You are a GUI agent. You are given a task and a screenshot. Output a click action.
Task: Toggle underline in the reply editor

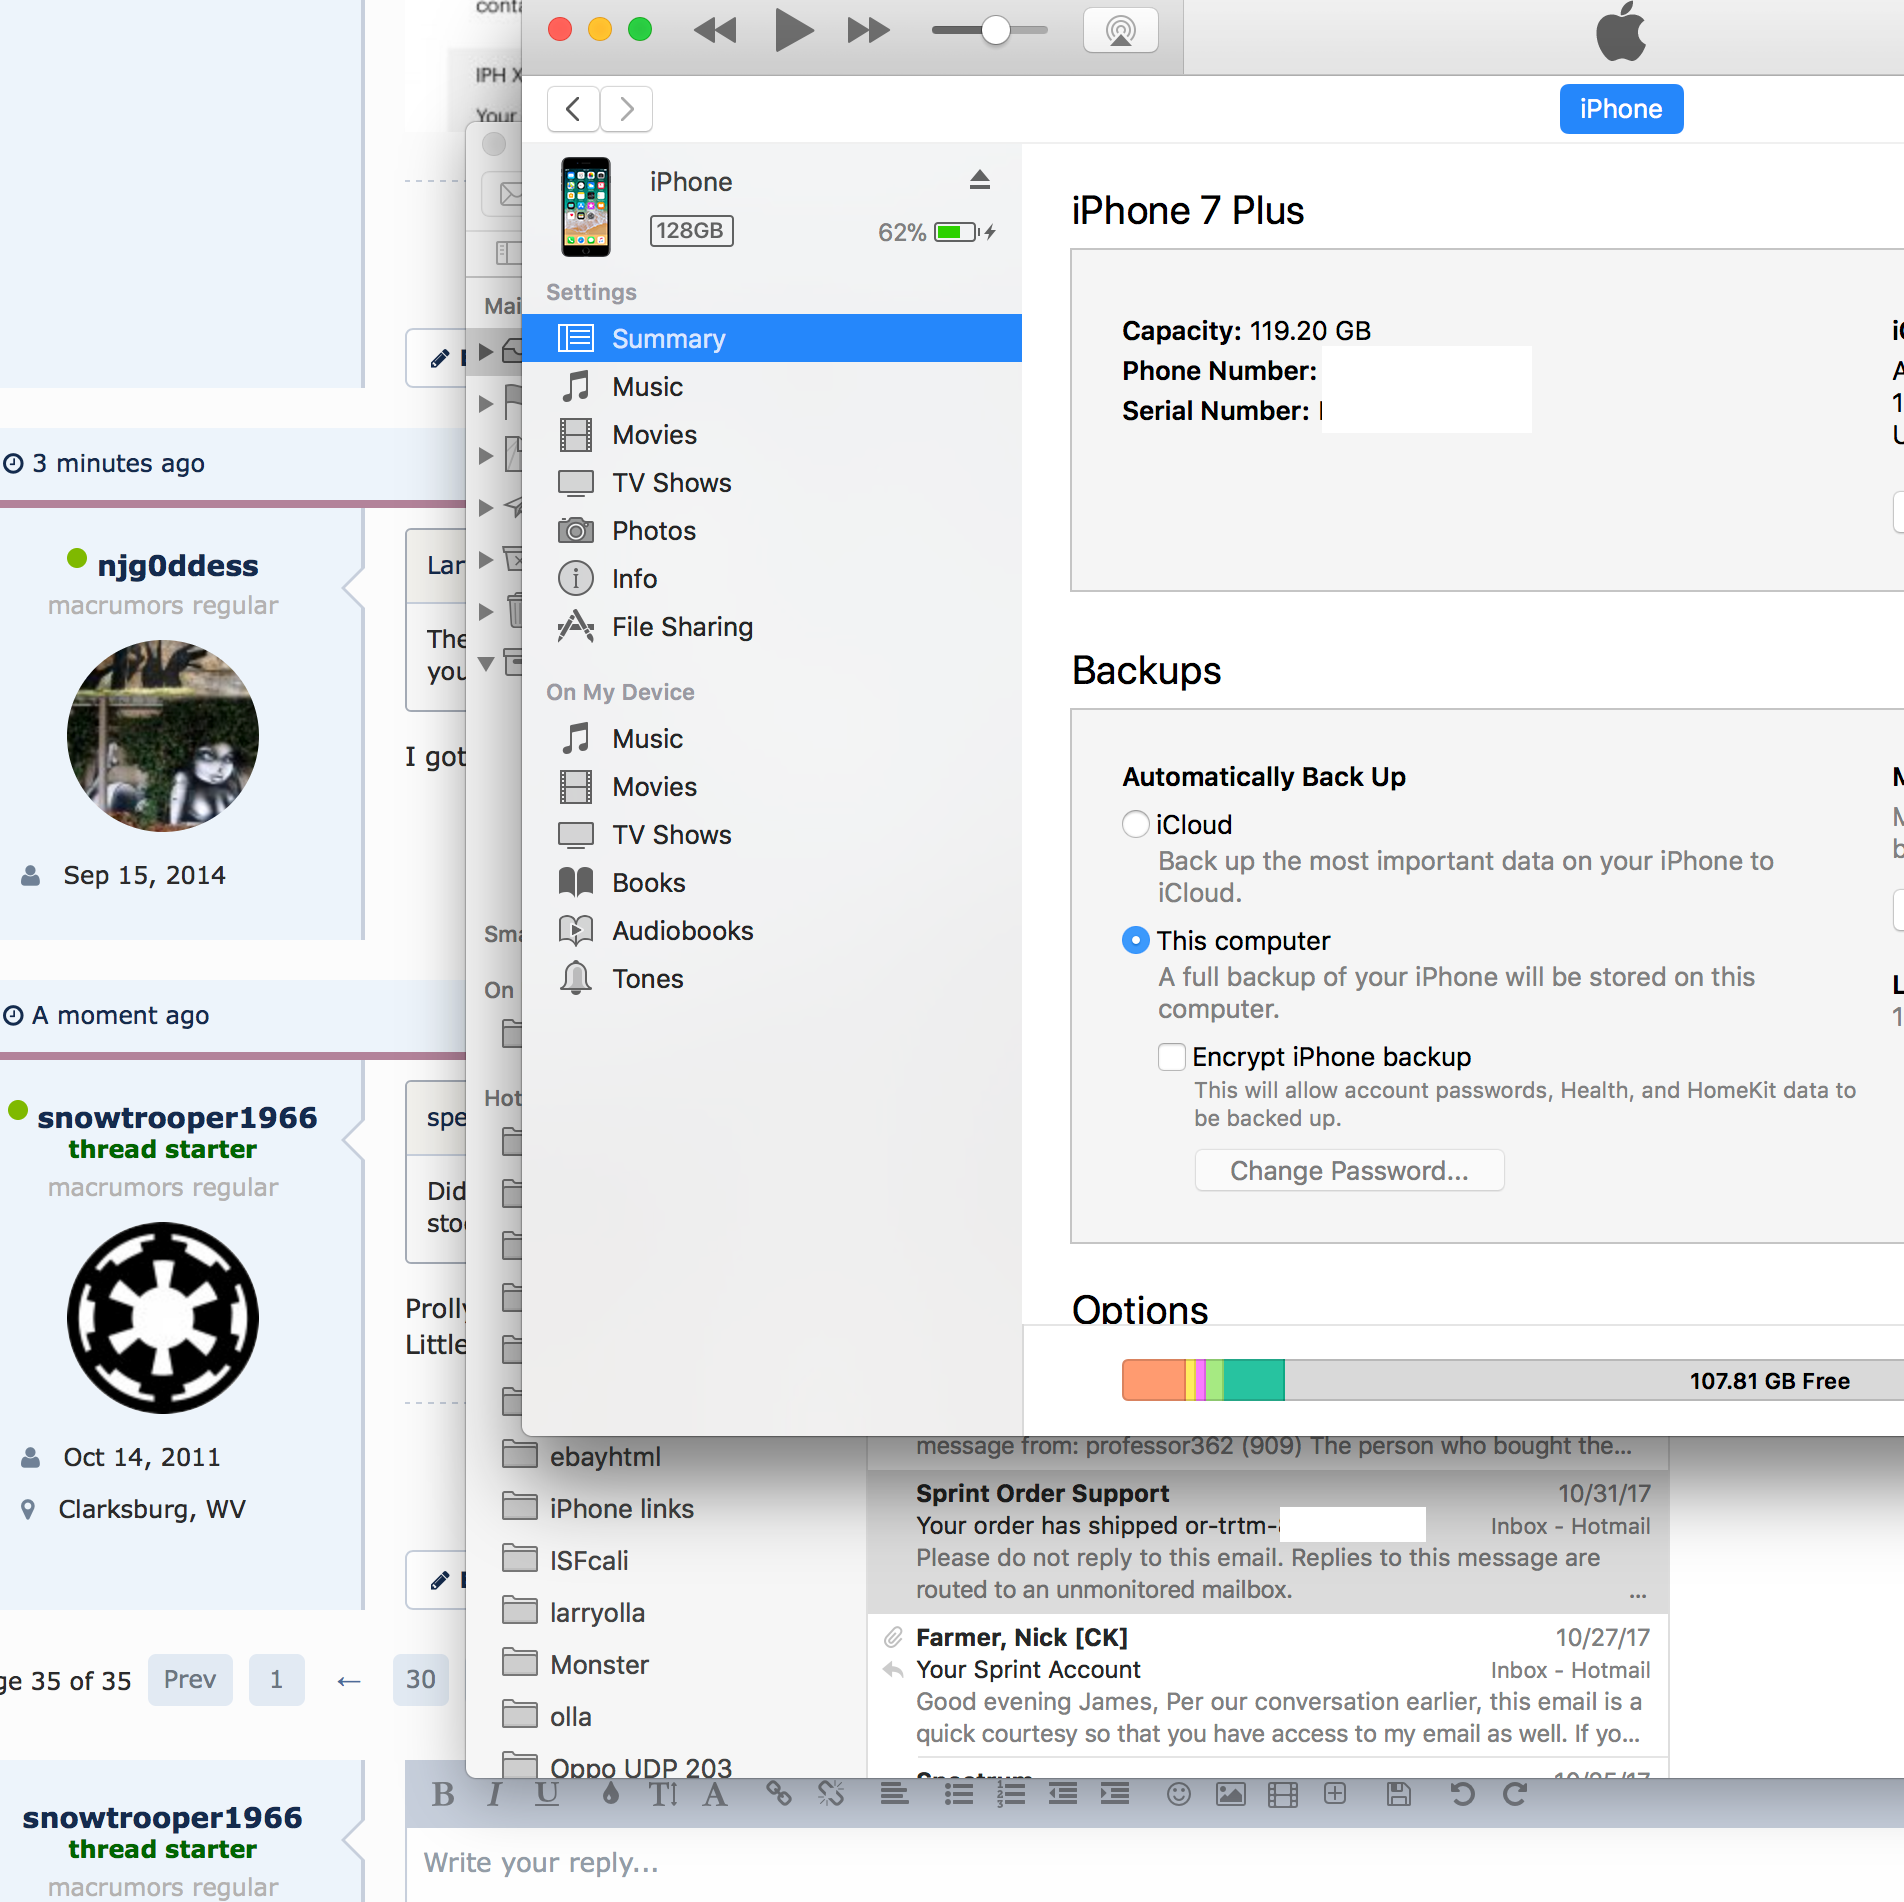pyautogui.click(x=546, y=1795)
